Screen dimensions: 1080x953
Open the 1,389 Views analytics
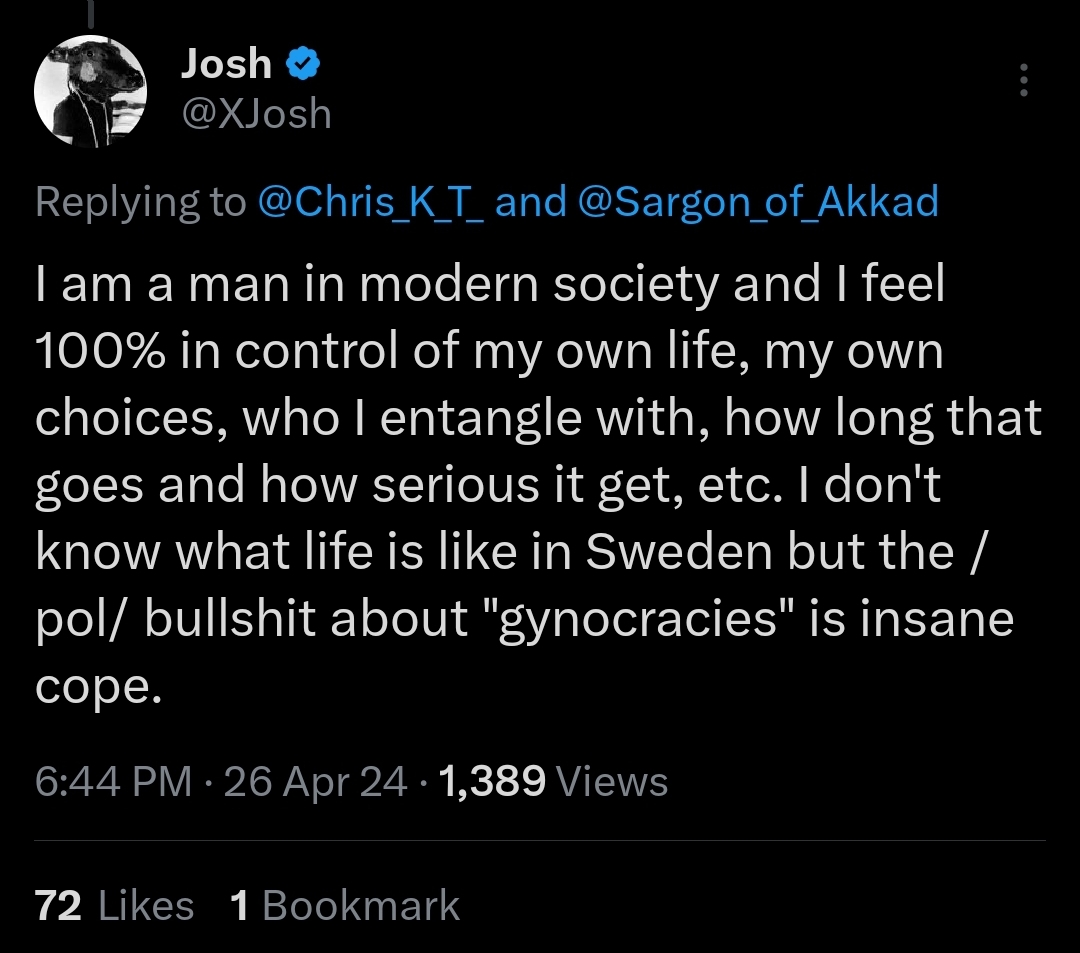pos(552,781)
